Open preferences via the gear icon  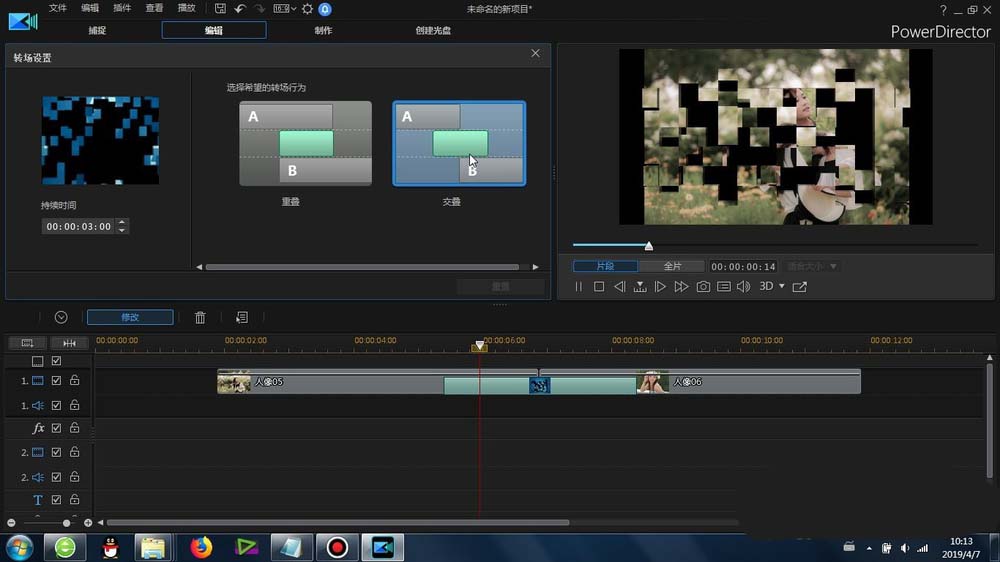pyautogui.click(x=307, y=9)
